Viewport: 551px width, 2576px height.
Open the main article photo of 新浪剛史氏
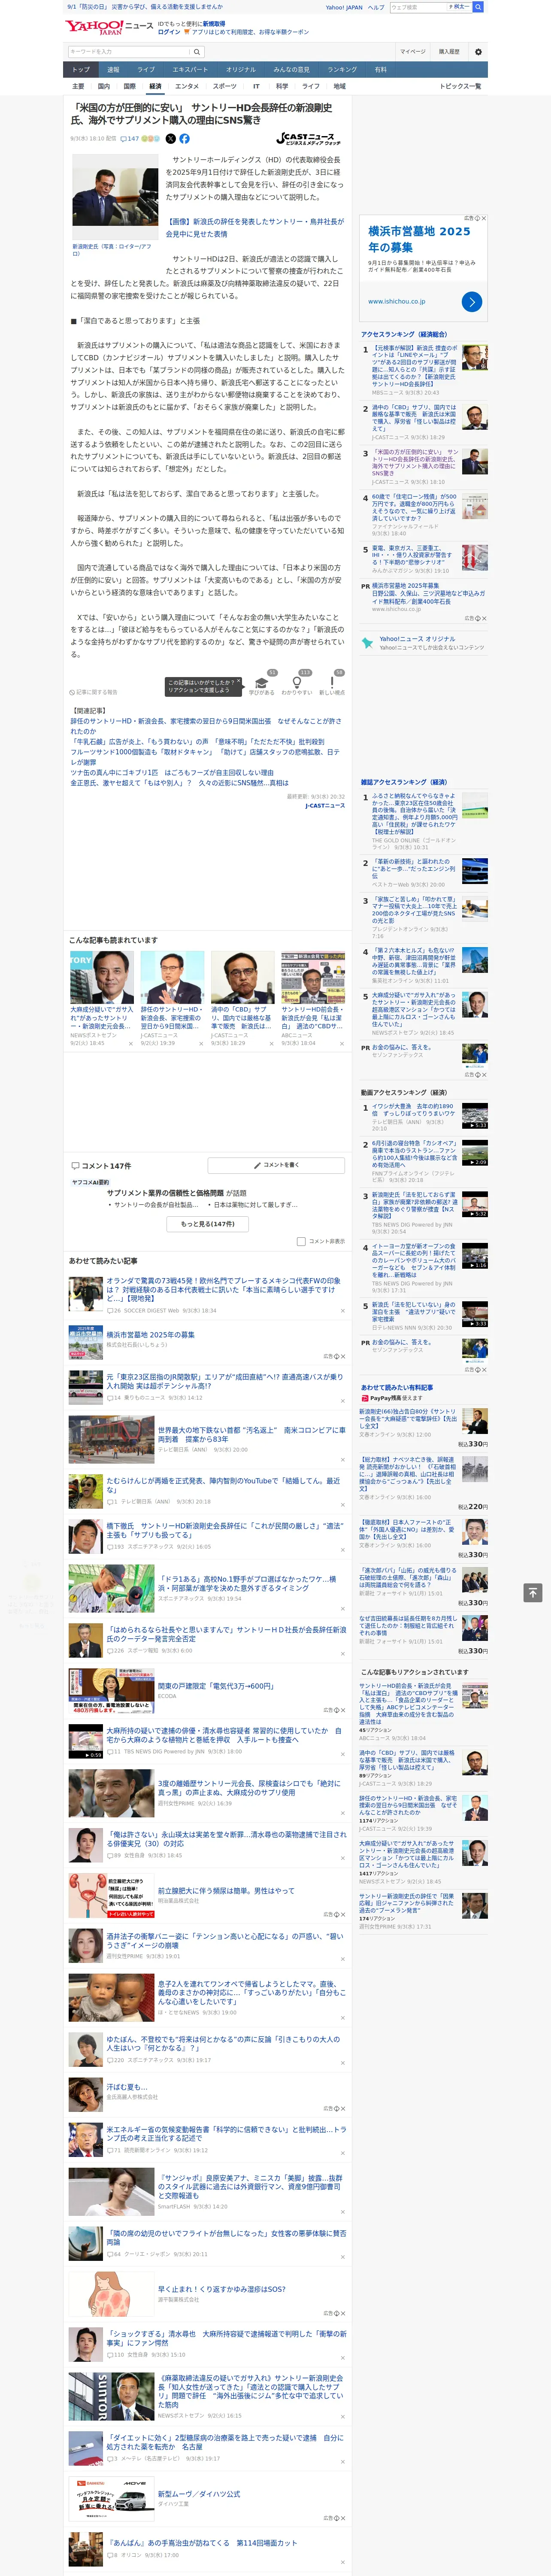(116, 197)
